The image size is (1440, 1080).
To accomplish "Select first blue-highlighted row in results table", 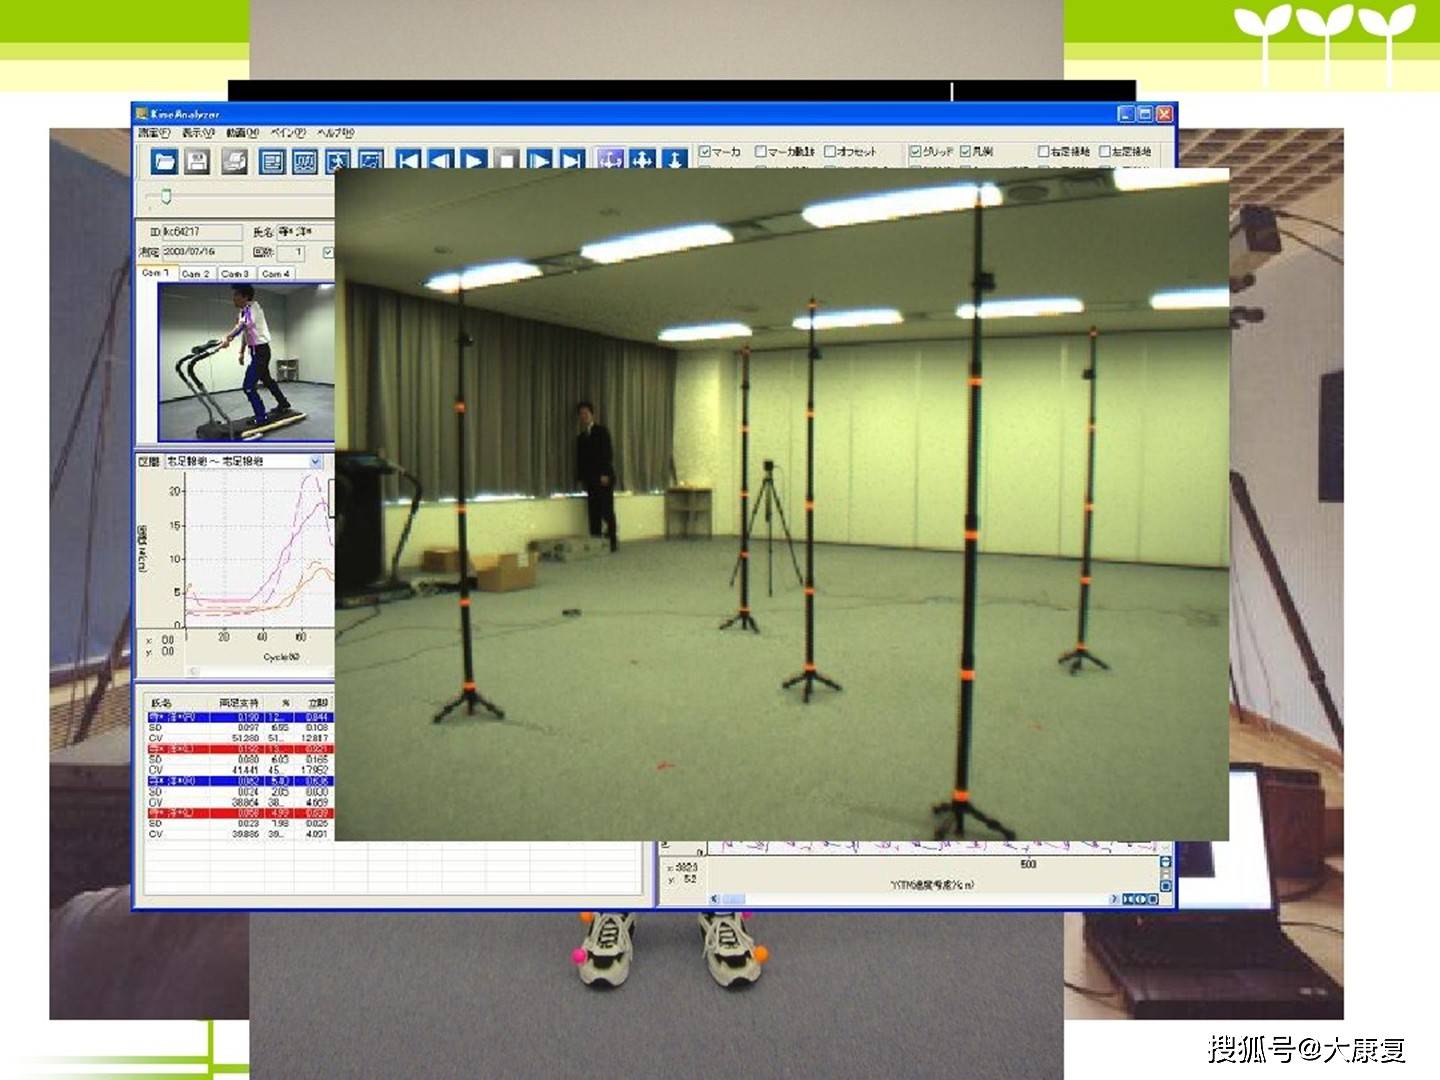I will [238, 717].
